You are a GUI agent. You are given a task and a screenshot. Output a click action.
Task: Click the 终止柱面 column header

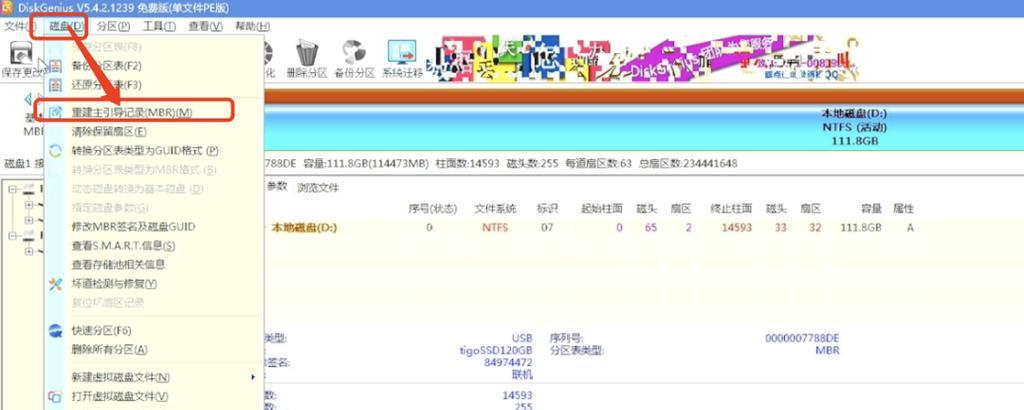pos(731,209)
